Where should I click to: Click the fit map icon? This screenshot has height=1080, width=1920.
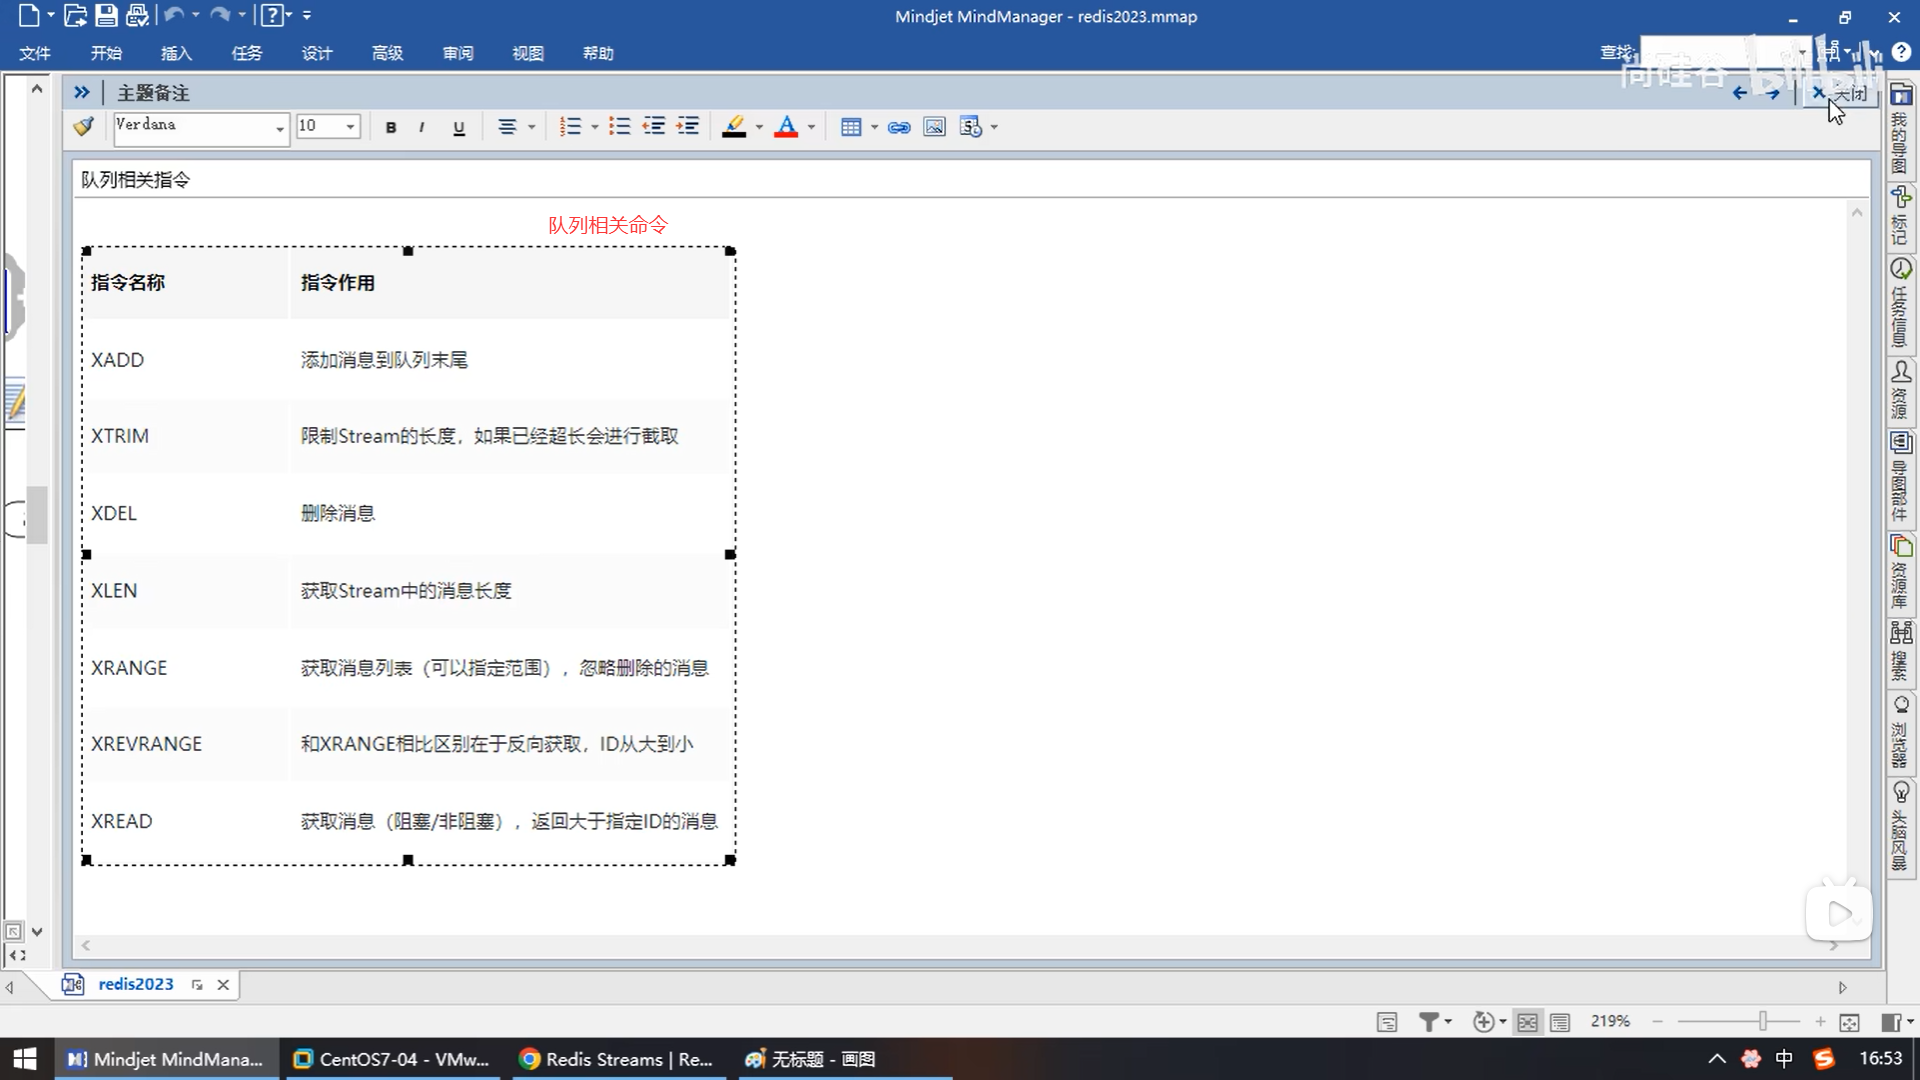pyautogui.click(x=1849, y=1022)
